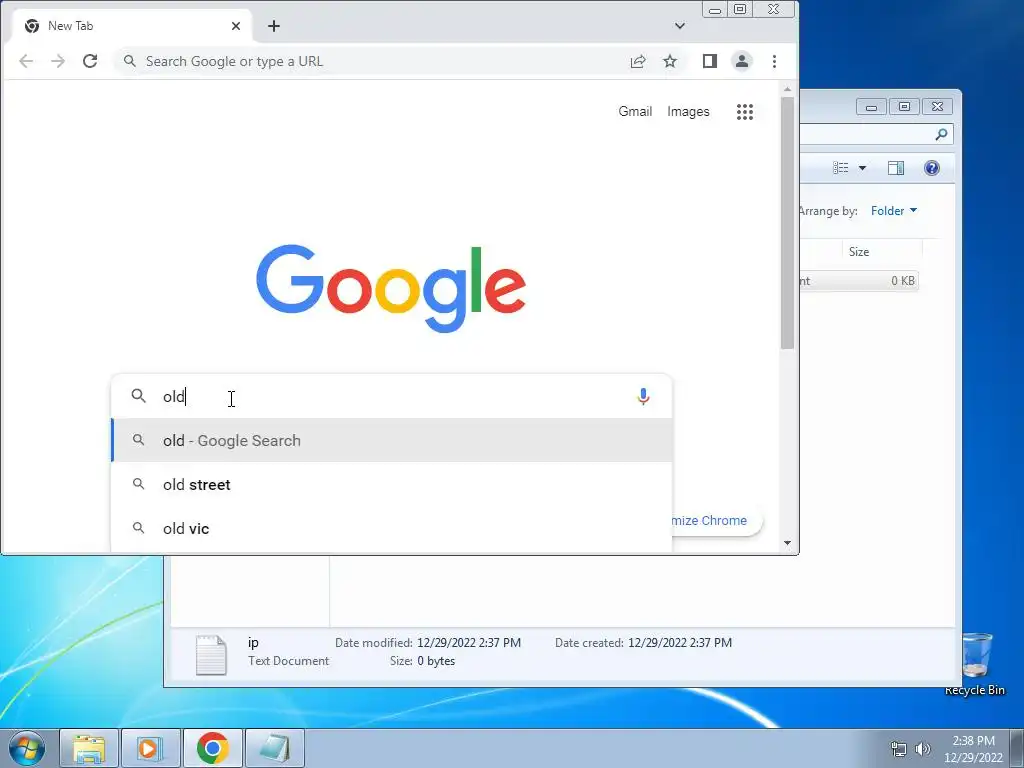Click the volume speaker tray icon
This screenshot has width=1024, height=768.
coord(923,749)
